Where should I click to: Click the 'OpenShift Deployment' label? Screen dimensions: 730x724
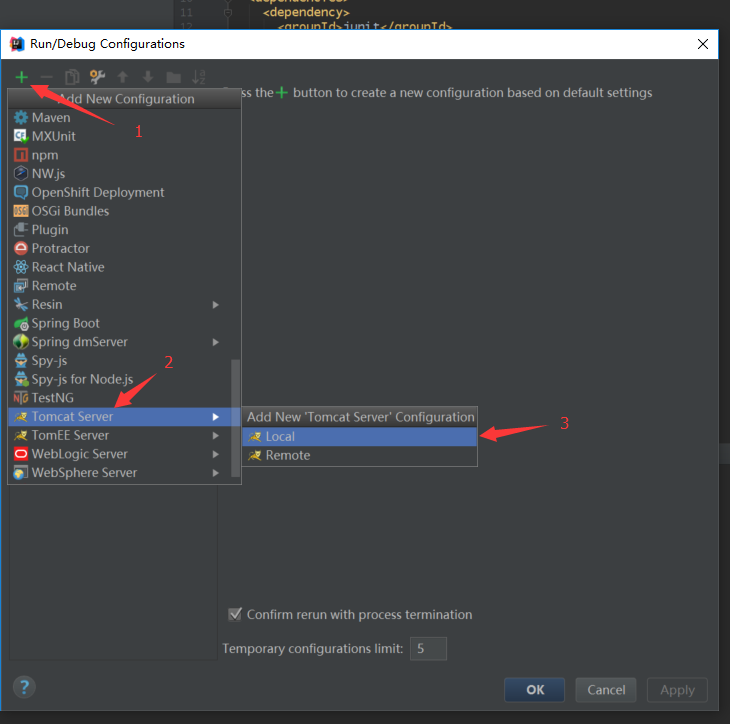98,192
